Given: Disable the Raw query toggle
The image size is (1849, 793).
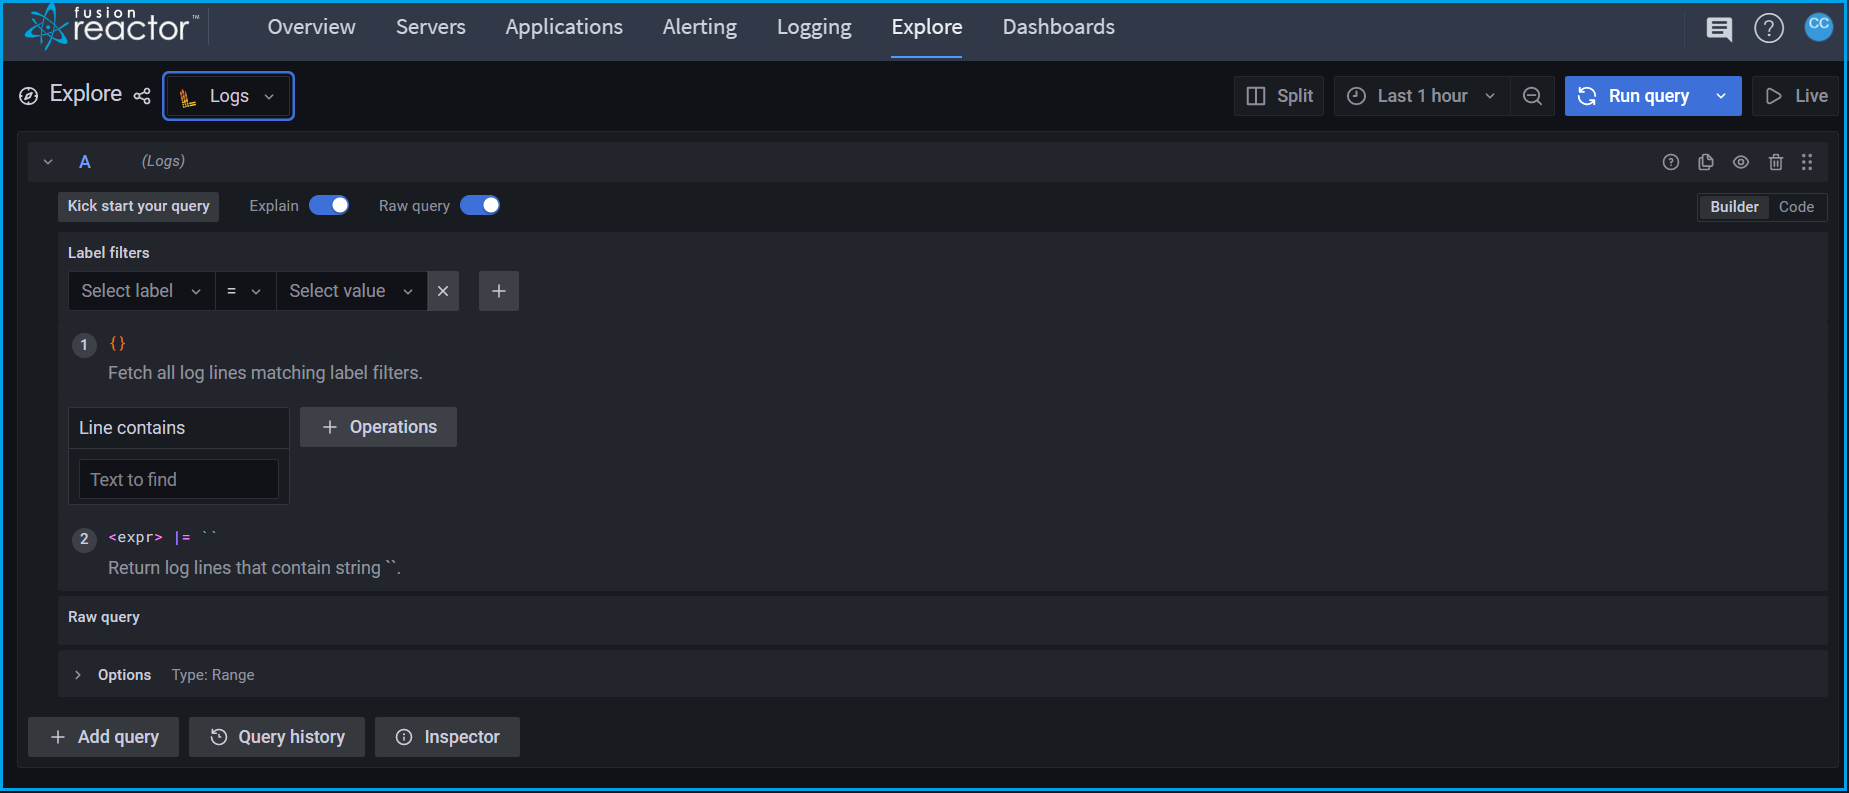Looking at the screenshot, I should pos(480,206).
